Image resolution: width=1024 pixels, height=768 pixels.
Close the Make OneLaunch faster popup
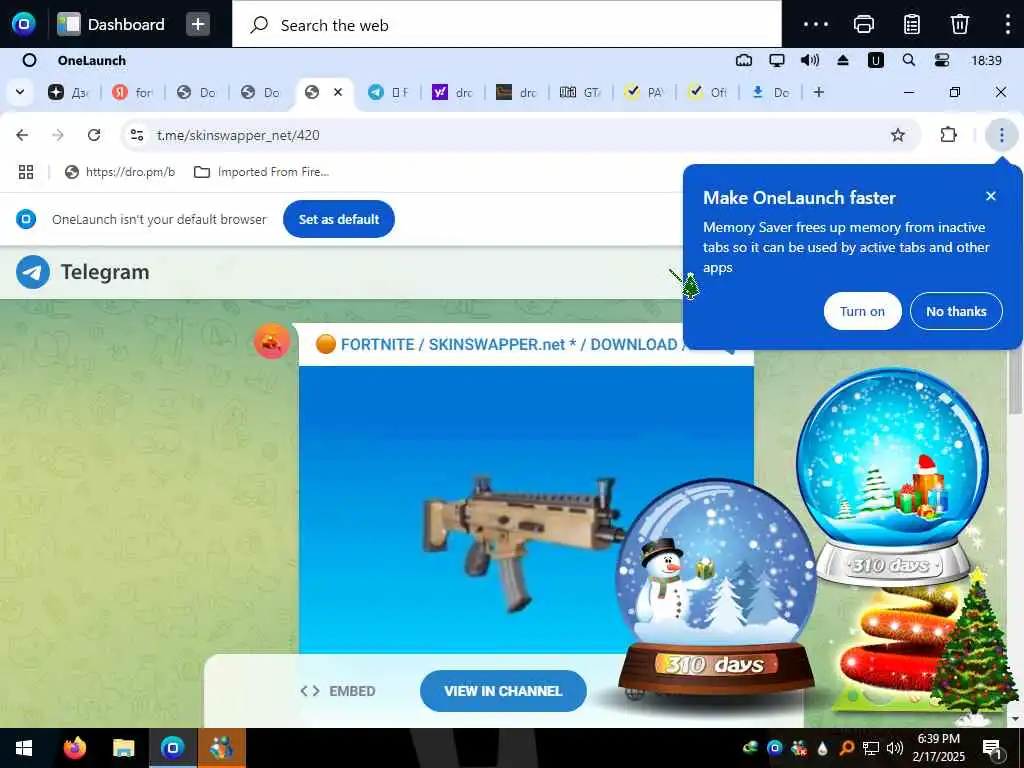pos(991,196)
